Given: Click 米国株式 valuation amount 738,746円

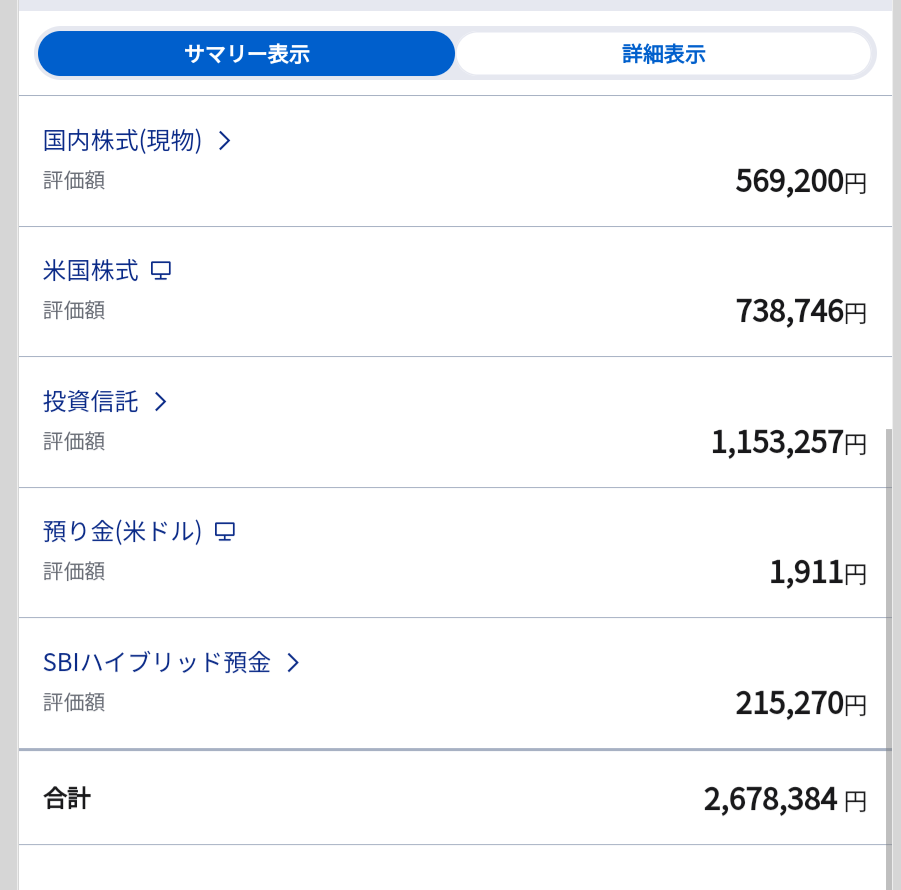Looking at the screenshot, I should tap(800, 311).
